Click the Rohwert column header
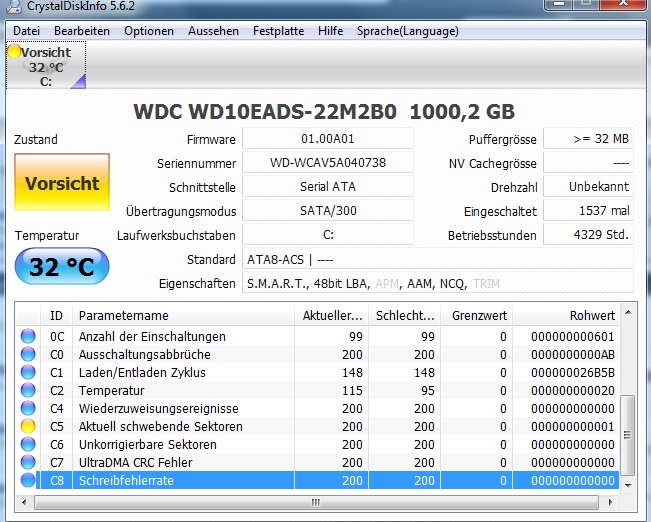The image size is (651, 522). 566,316
